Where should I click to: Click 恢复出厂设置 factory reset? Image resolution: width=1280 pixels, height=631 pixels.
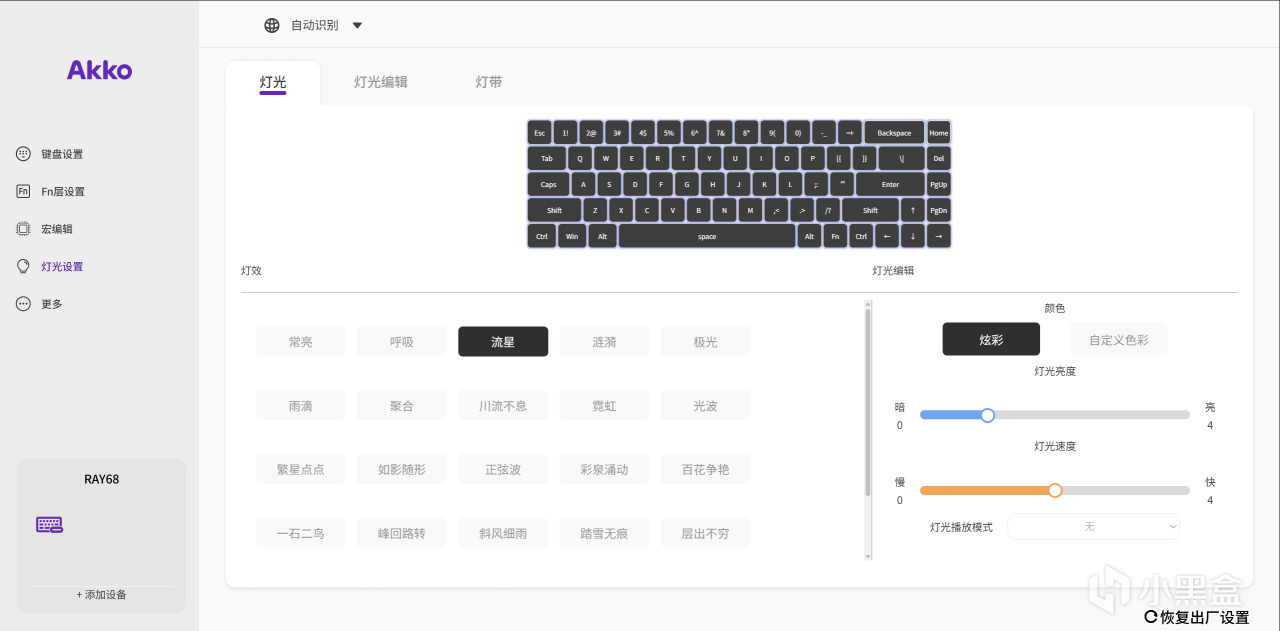click(x=1197, y=617)
